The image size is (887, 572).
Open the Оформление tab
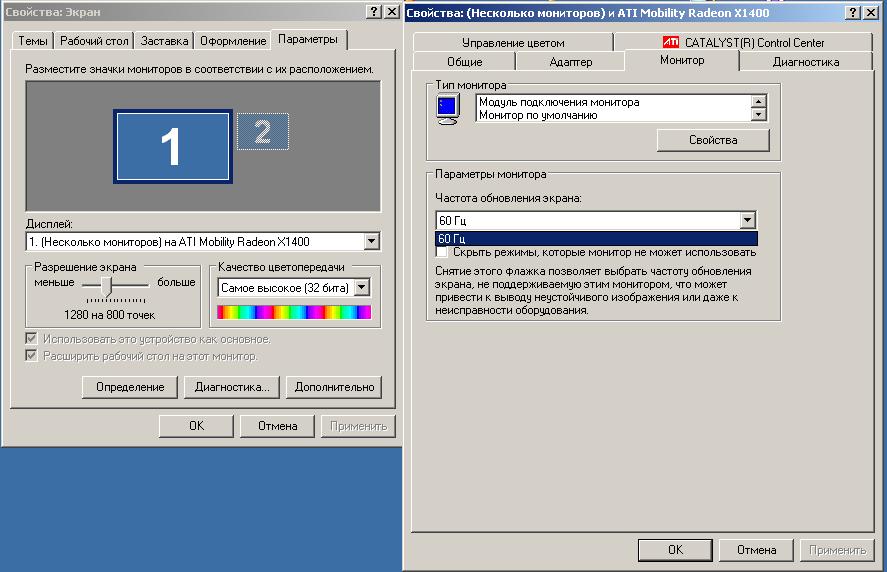(233, 41)
